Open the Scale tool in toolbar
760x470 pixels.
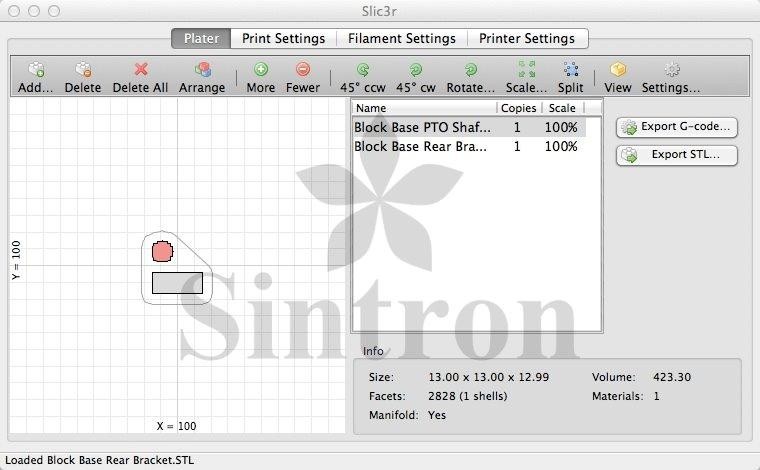click(526, 71)
